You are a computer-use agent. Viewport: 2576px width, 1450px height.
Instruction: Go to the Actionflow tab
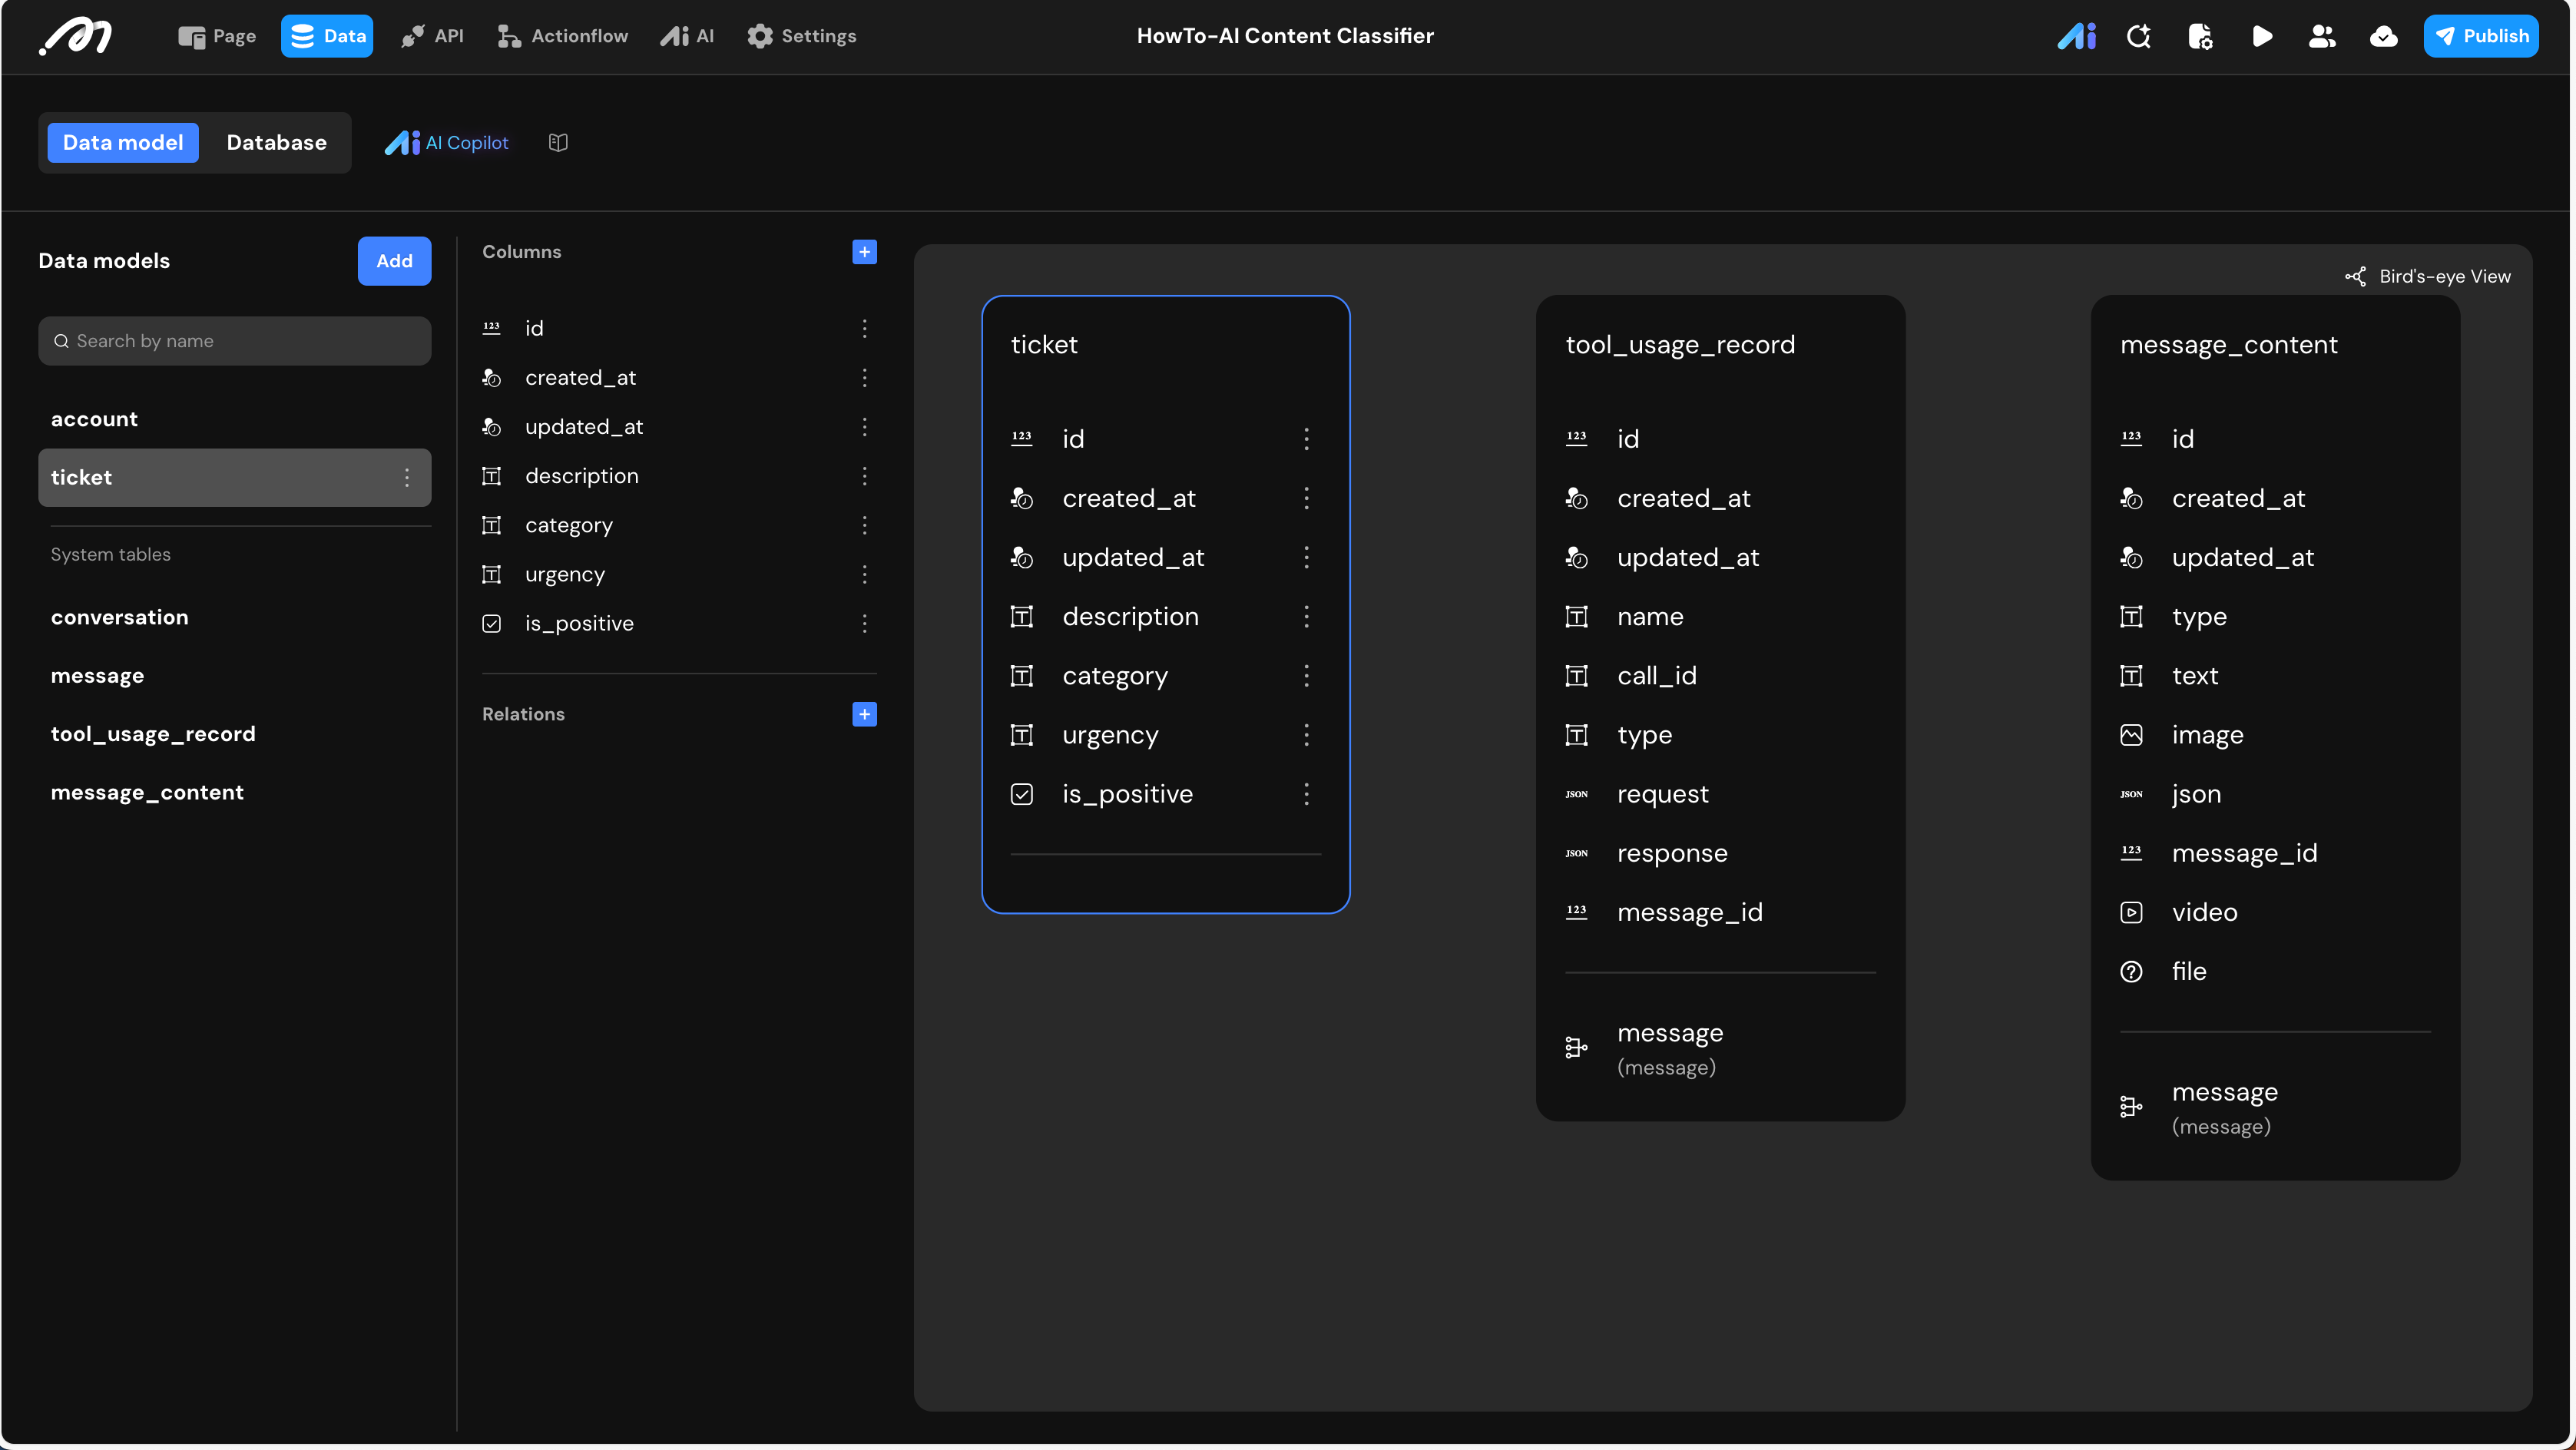pos(562,36)
